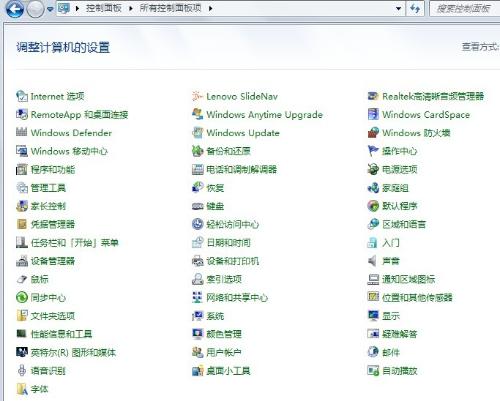Viewport: 500px width, 401px height.
Task: Open 语音识别 link
Action: click(48, 371)
